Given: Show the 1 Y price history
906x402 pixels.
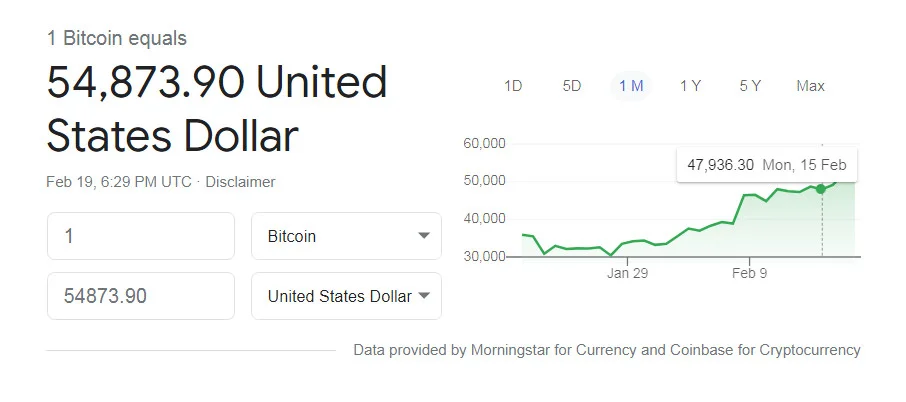Looking at the screenshot, I should click(x=690, y=86).
